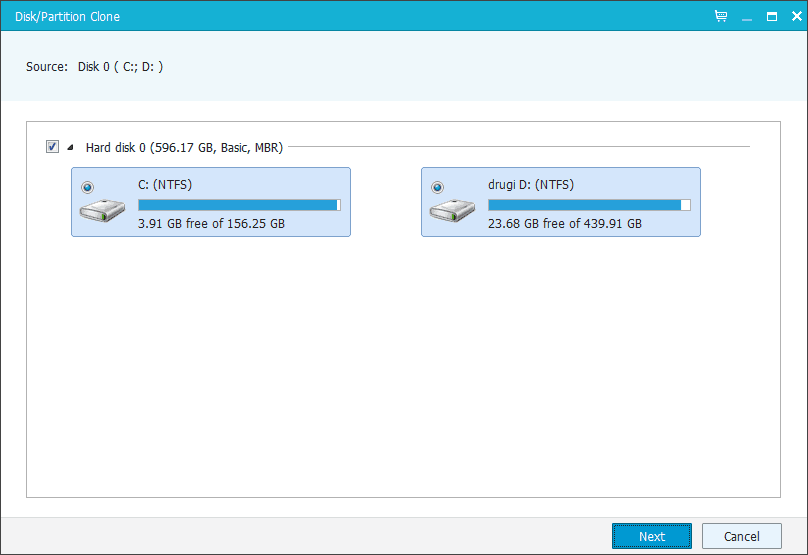Viewport: 808px width, 555px height.
Task: Select the drugi D: (NTFS) radio button
Action: click(x=437, y=187)
